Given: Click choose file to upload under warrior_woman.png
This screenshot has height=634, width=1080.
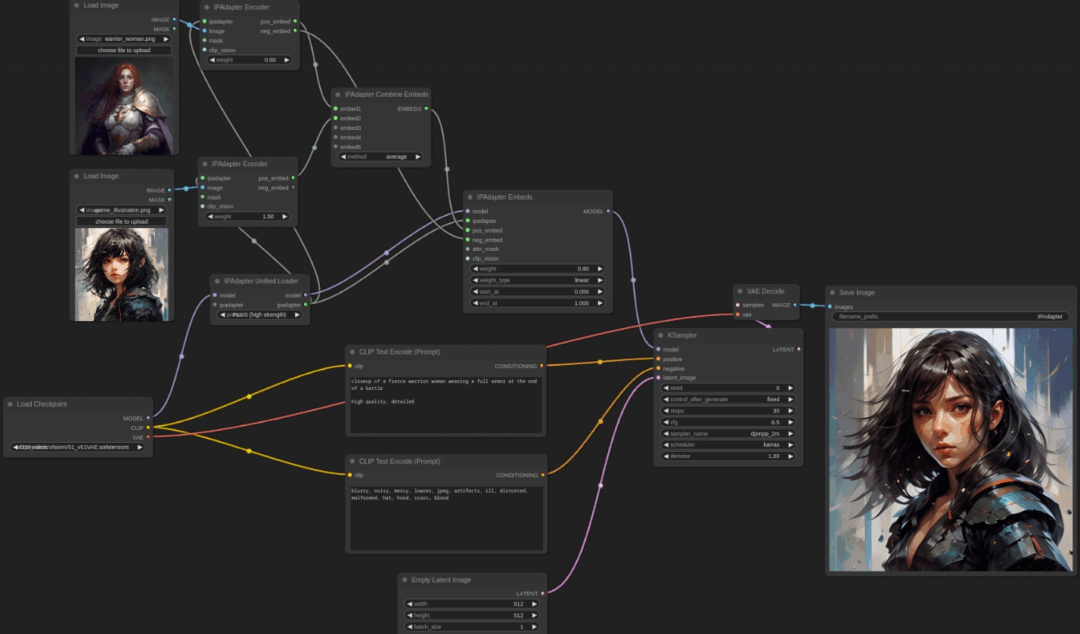Looking at the screenshot, I should (x=123, y=50).
